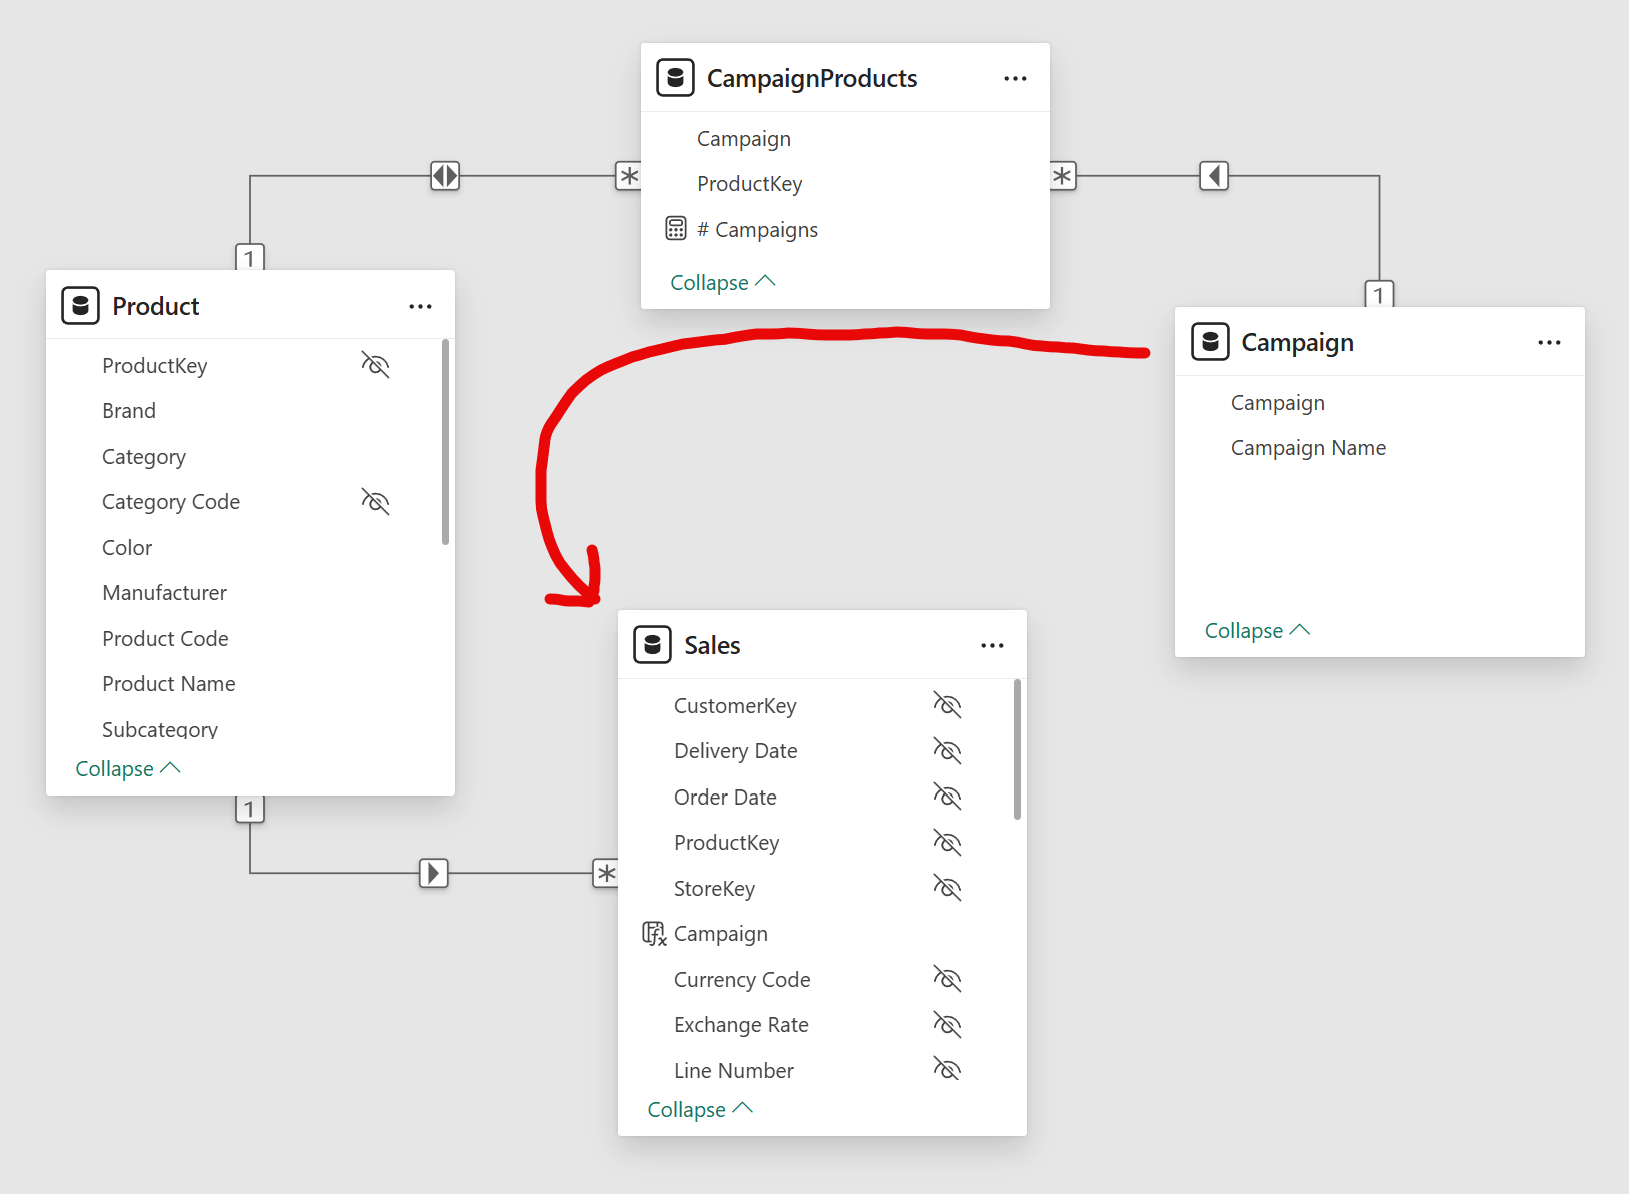The width and height of the screenshot is (1629, 1194).
Task: Unhide the Delivery Date column in Sales
Action: (946, 750)
